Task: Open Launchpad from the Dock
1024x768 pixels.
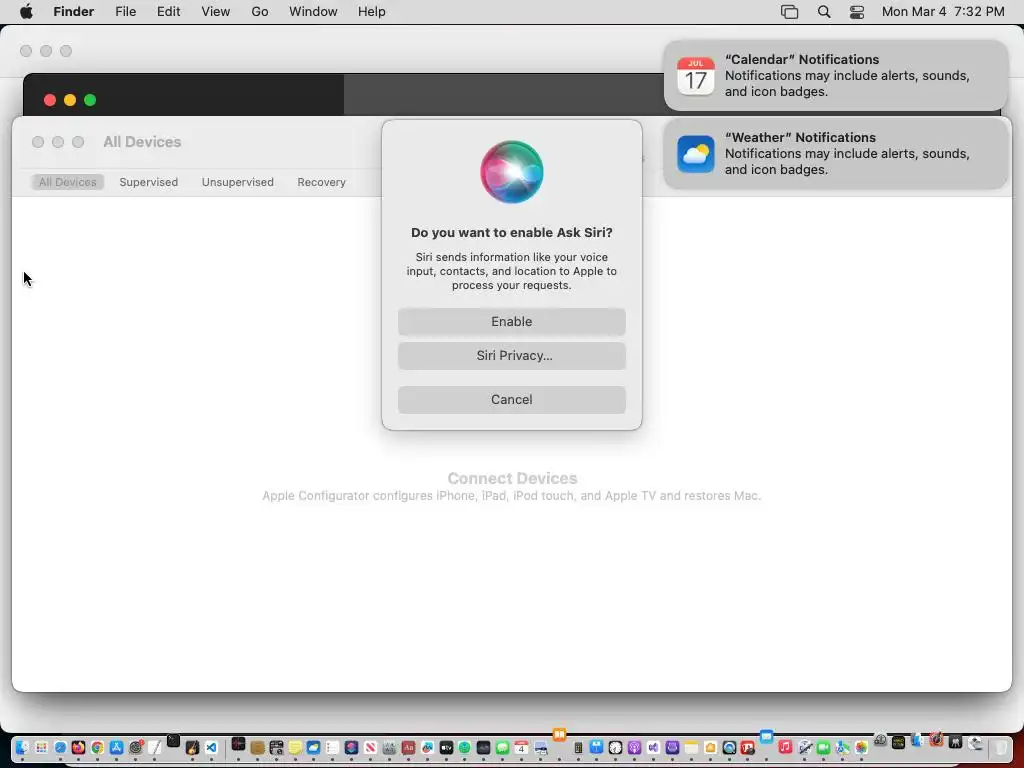Action: [41, 748]
